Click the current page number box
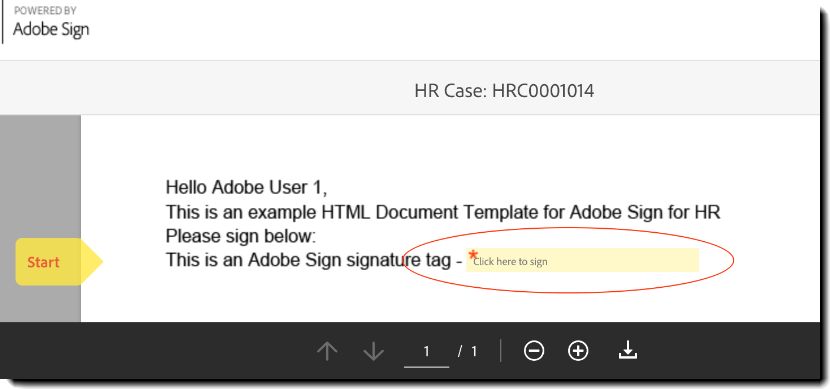The image size is (830, 389). point(426,351)
